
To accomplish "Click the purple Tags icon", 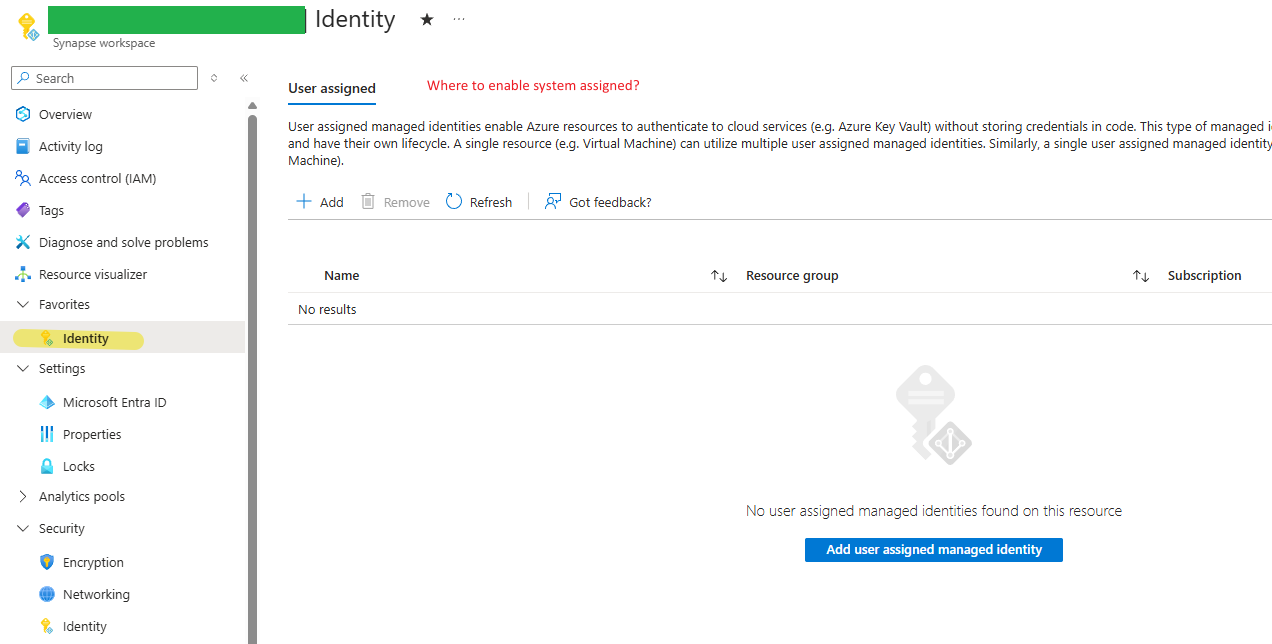I will 23,210.
